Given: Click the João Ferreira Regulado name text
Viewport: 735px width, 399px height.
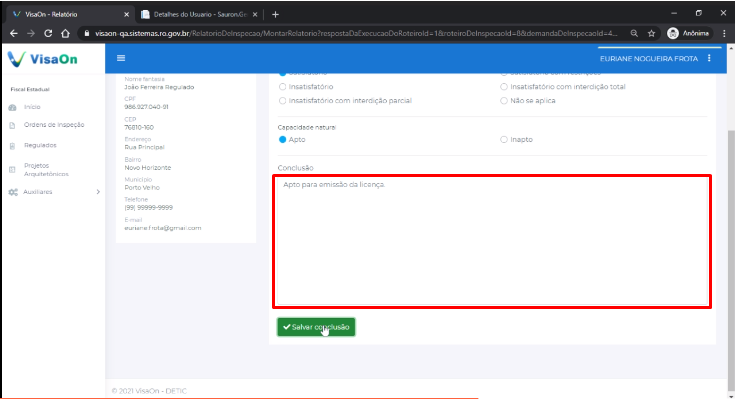Looking at the screenshot, I should 159,87.
